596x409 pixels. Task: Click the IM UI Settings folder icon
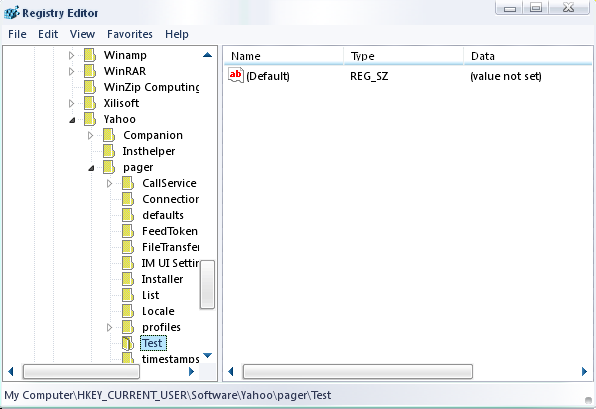[128, 263]
